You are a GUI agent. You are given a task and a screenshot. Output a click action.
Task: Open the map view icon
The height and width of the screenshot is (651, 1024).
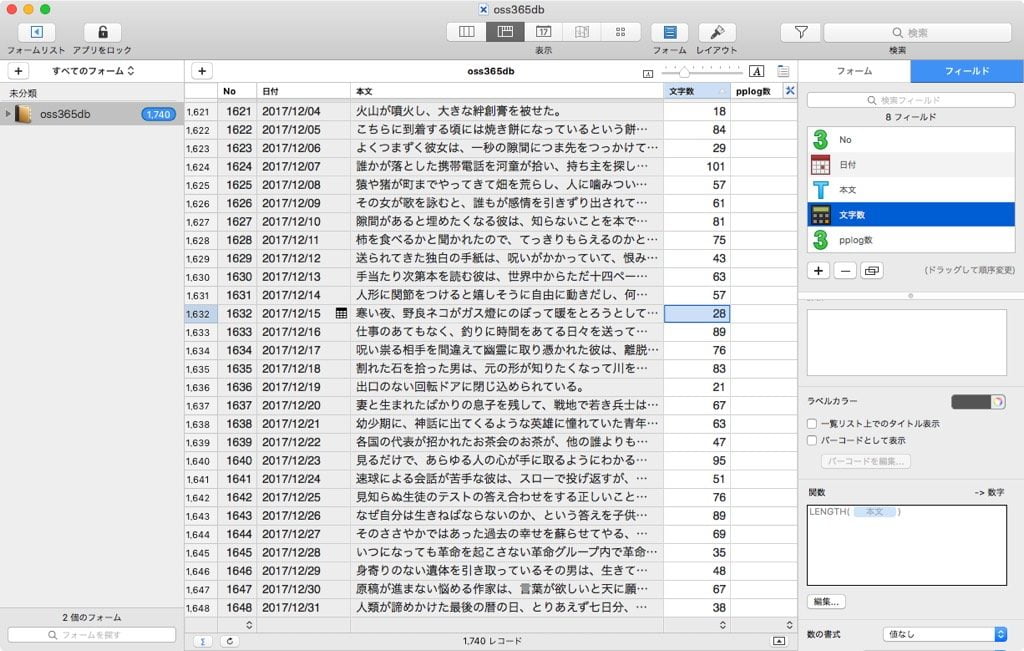pos(582,32)
